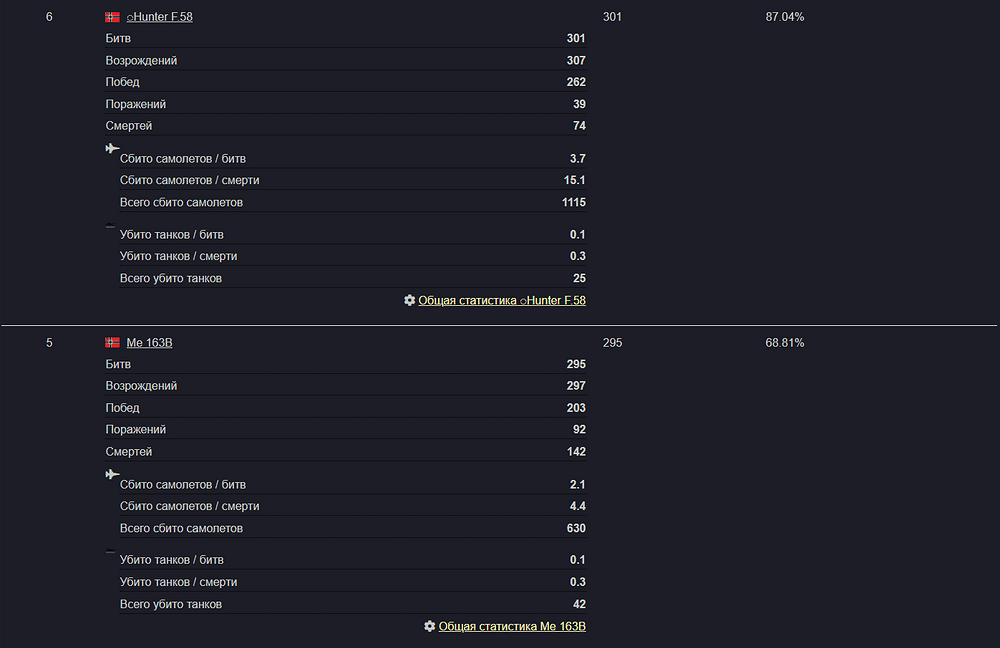Click the airplane icon in Hunter F.58 section
The height and width of the screenshot is (648, 1000).
tap(112, 149)
